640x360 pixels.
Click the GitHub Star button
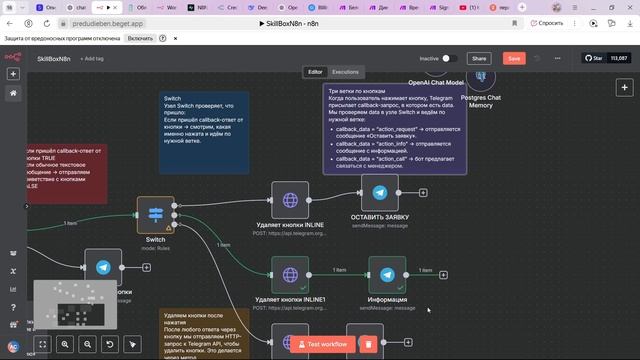593,58
